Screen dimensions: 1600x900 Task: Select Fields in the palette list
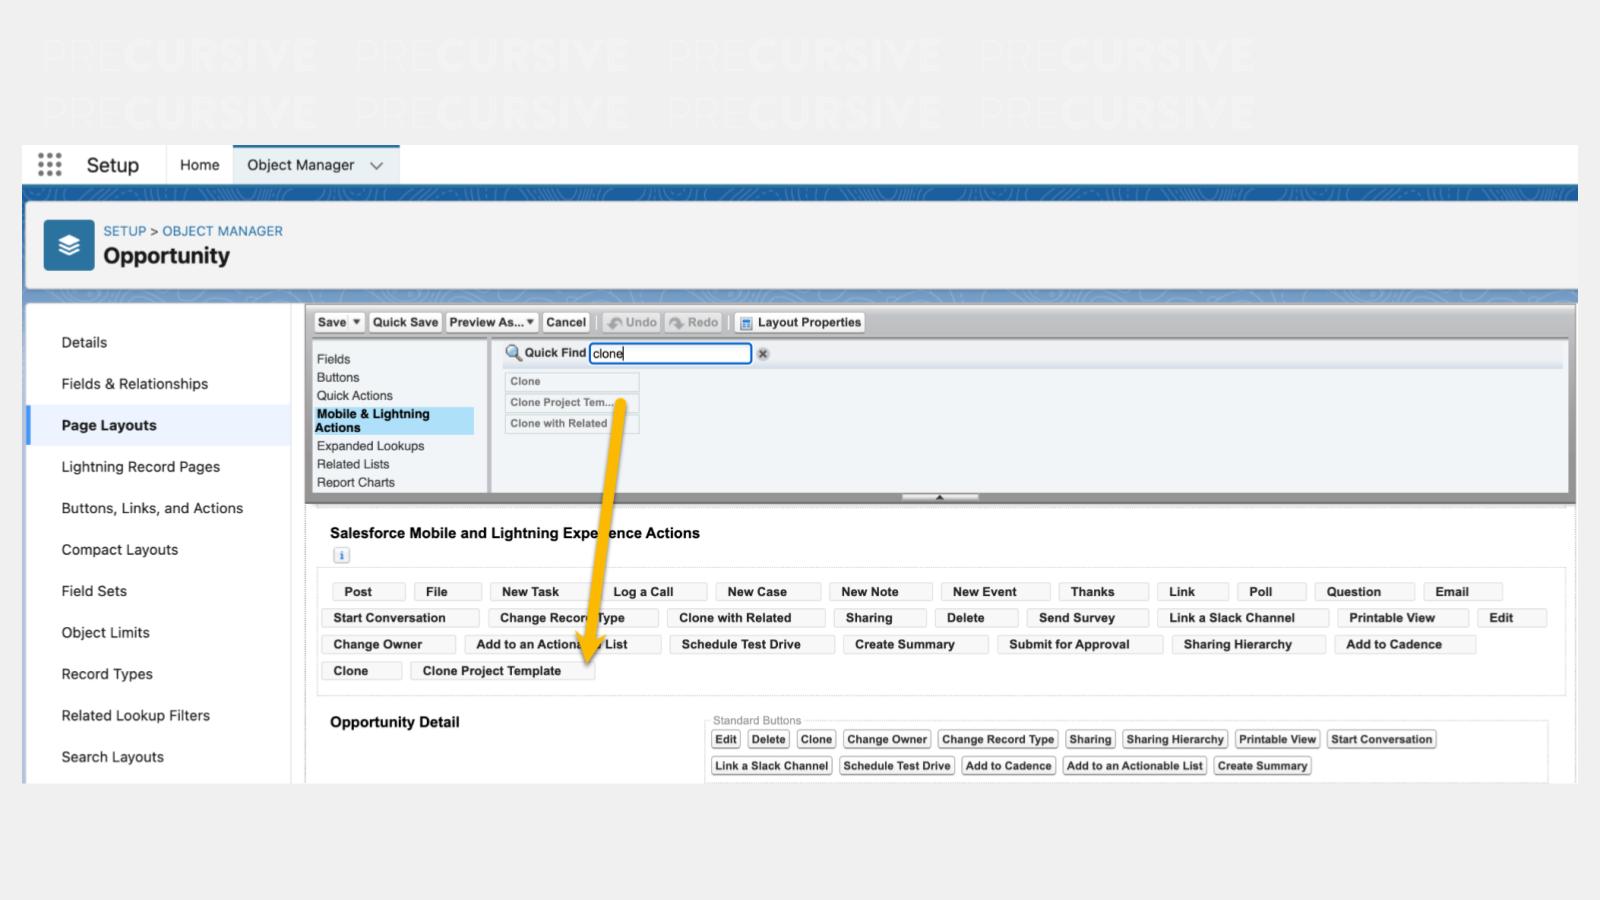(334, 359)
